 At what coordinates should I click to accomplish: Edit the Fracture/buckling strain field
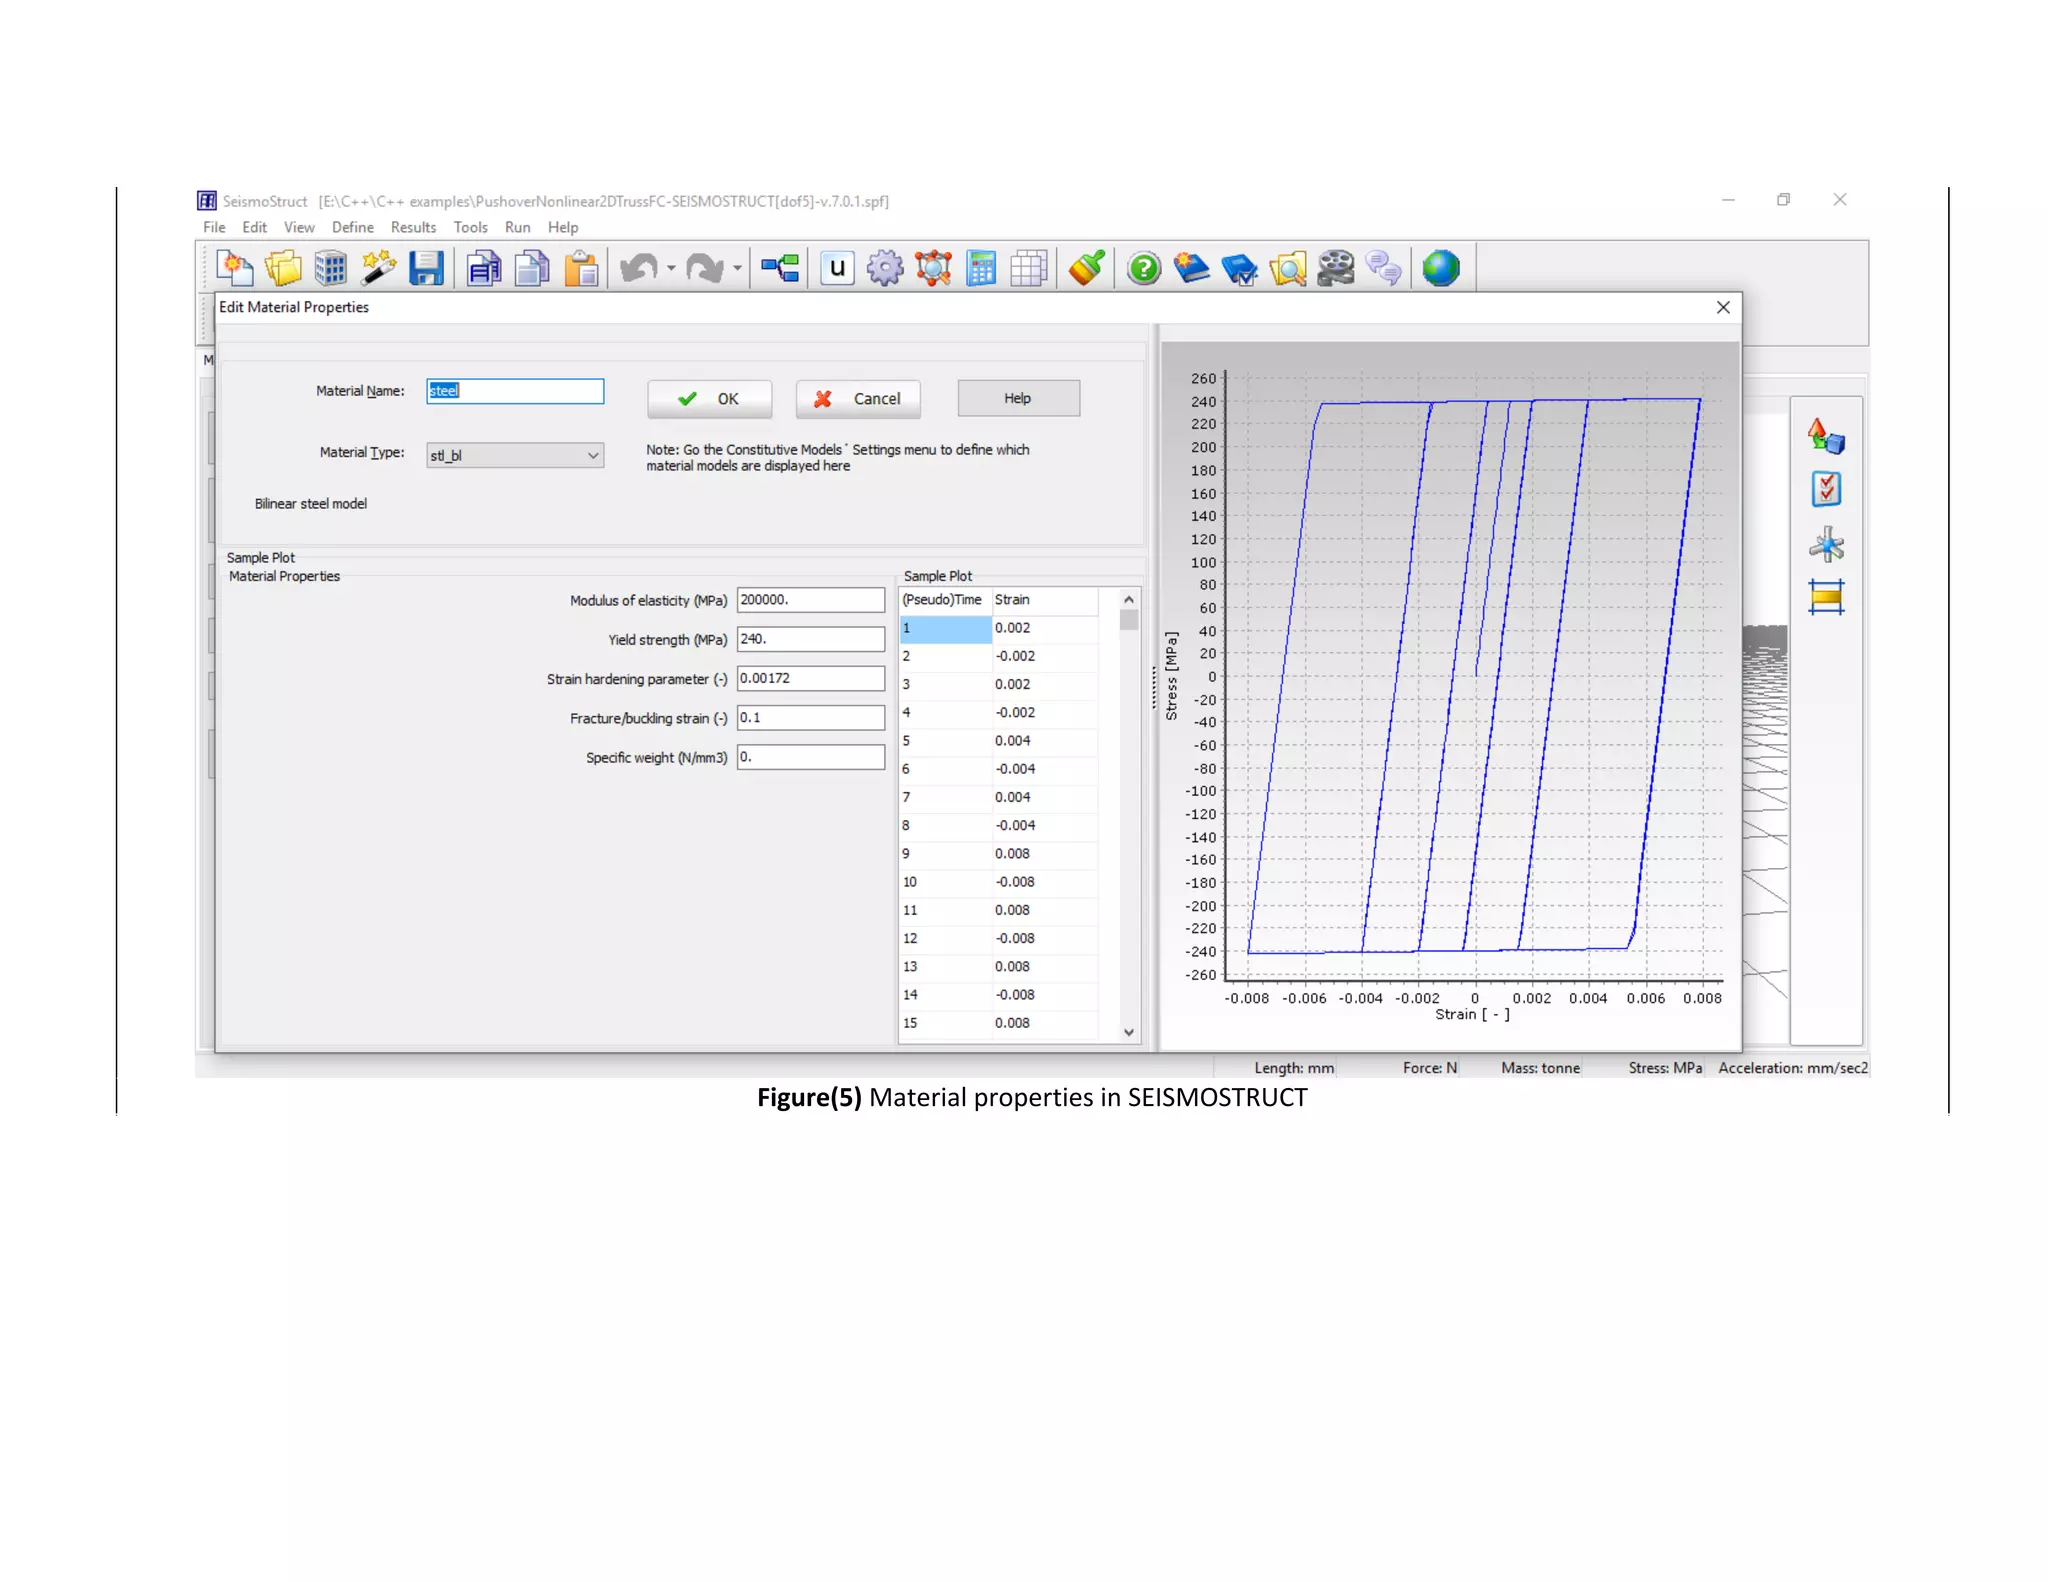coord(811,718)
